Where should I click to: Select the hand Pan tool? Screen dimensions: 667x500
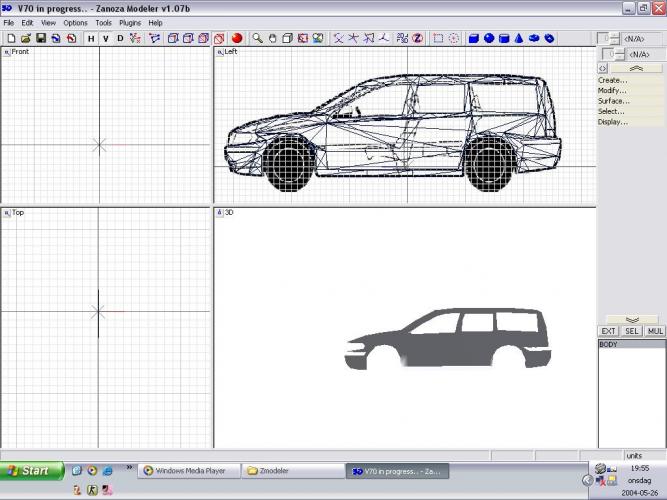click(272, 39)
